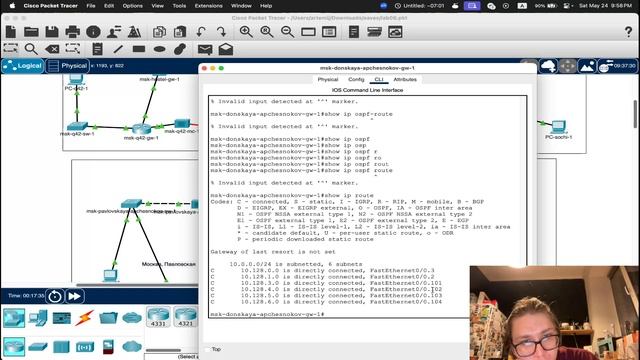Open the Config tab of router window

(x=356, y=80)
